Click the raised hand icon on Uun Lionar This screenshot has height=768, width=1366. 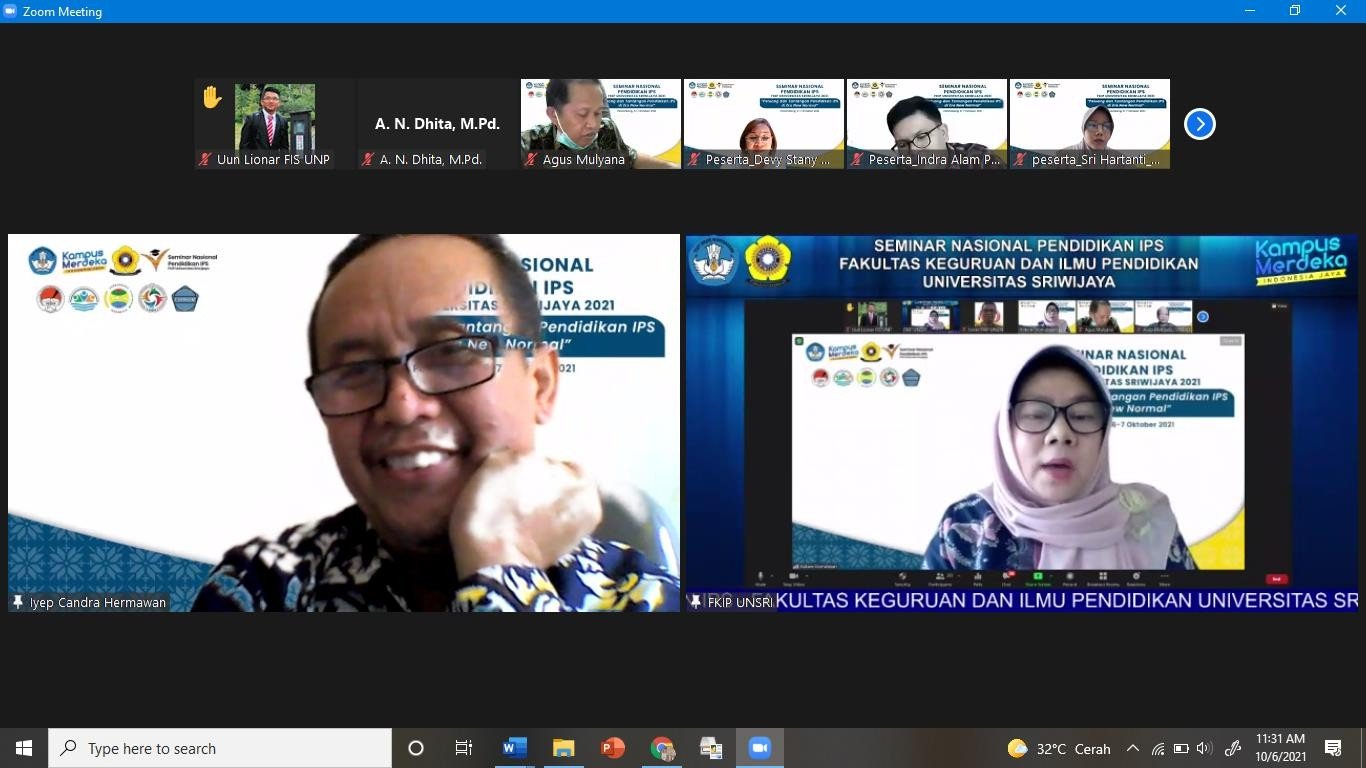(212, 97)
